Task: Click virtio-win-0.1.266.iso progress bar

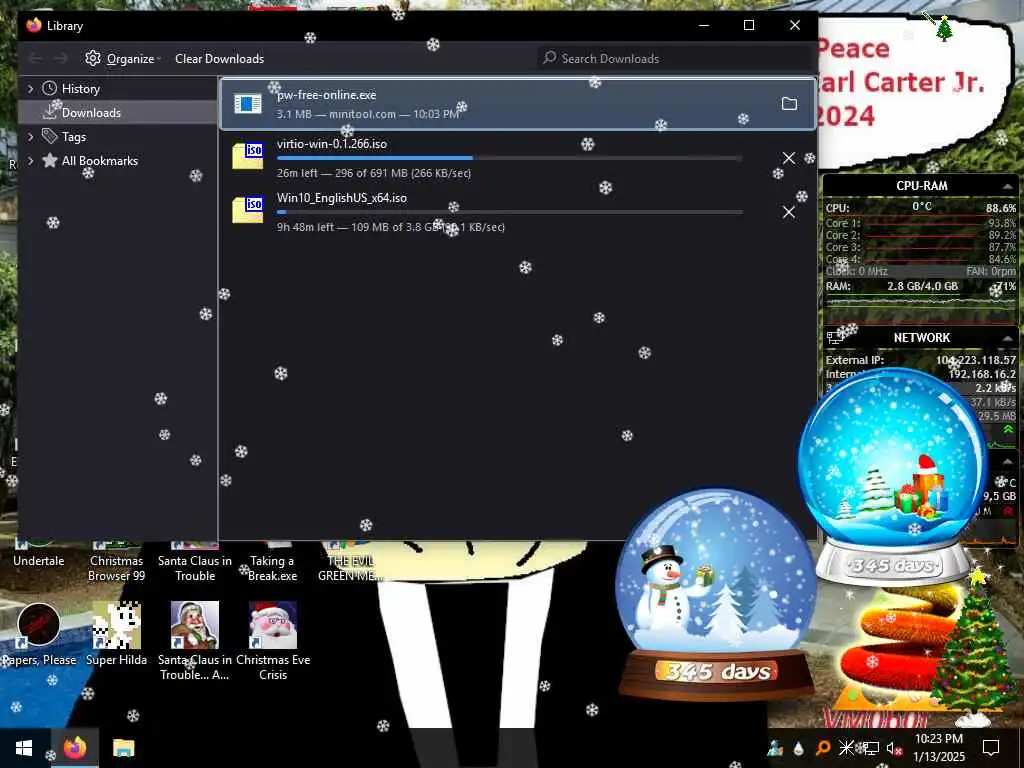Action: 509,158
